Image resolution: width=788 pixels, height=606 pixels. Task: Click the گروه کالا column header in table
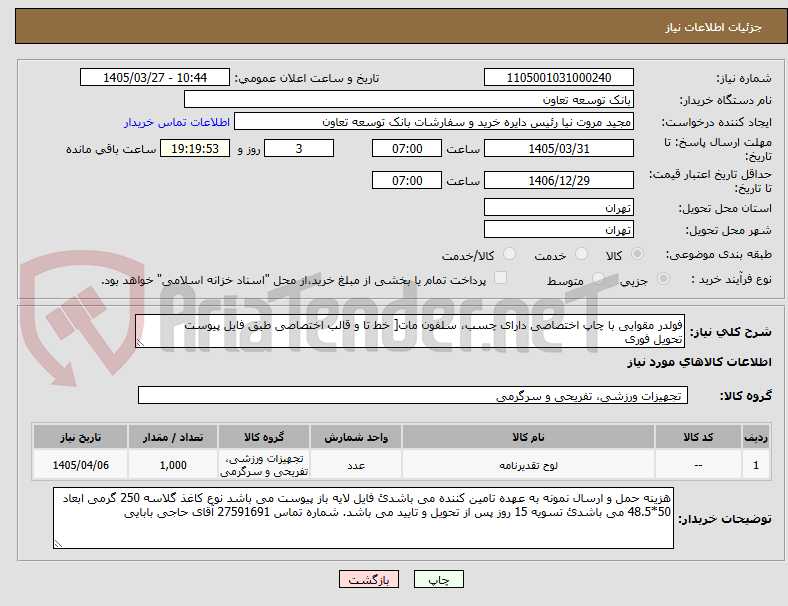[x=264, y=437]
